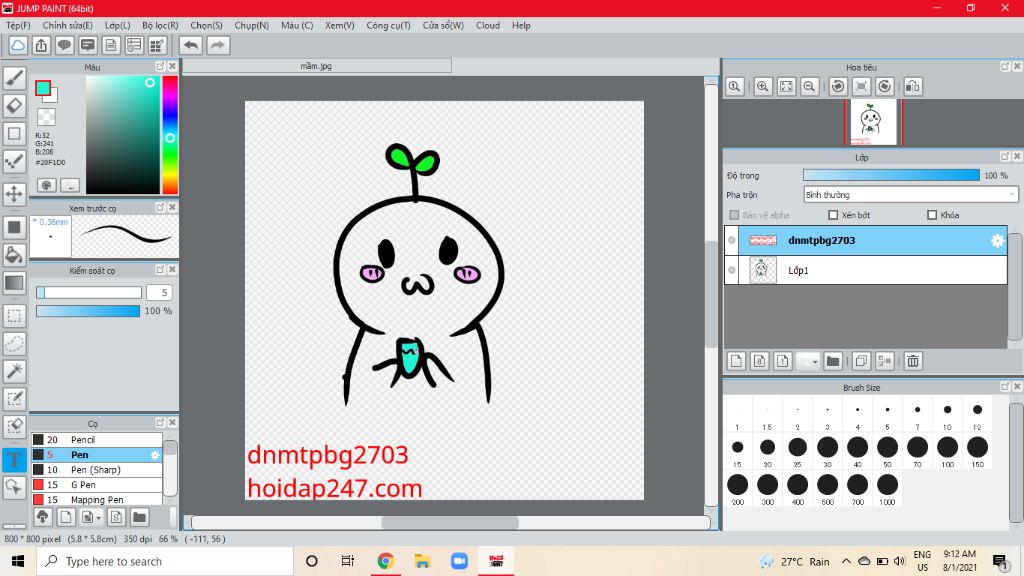Select the Select Eraser tool
1024x576 pixels.
click(x=14, y=427)
